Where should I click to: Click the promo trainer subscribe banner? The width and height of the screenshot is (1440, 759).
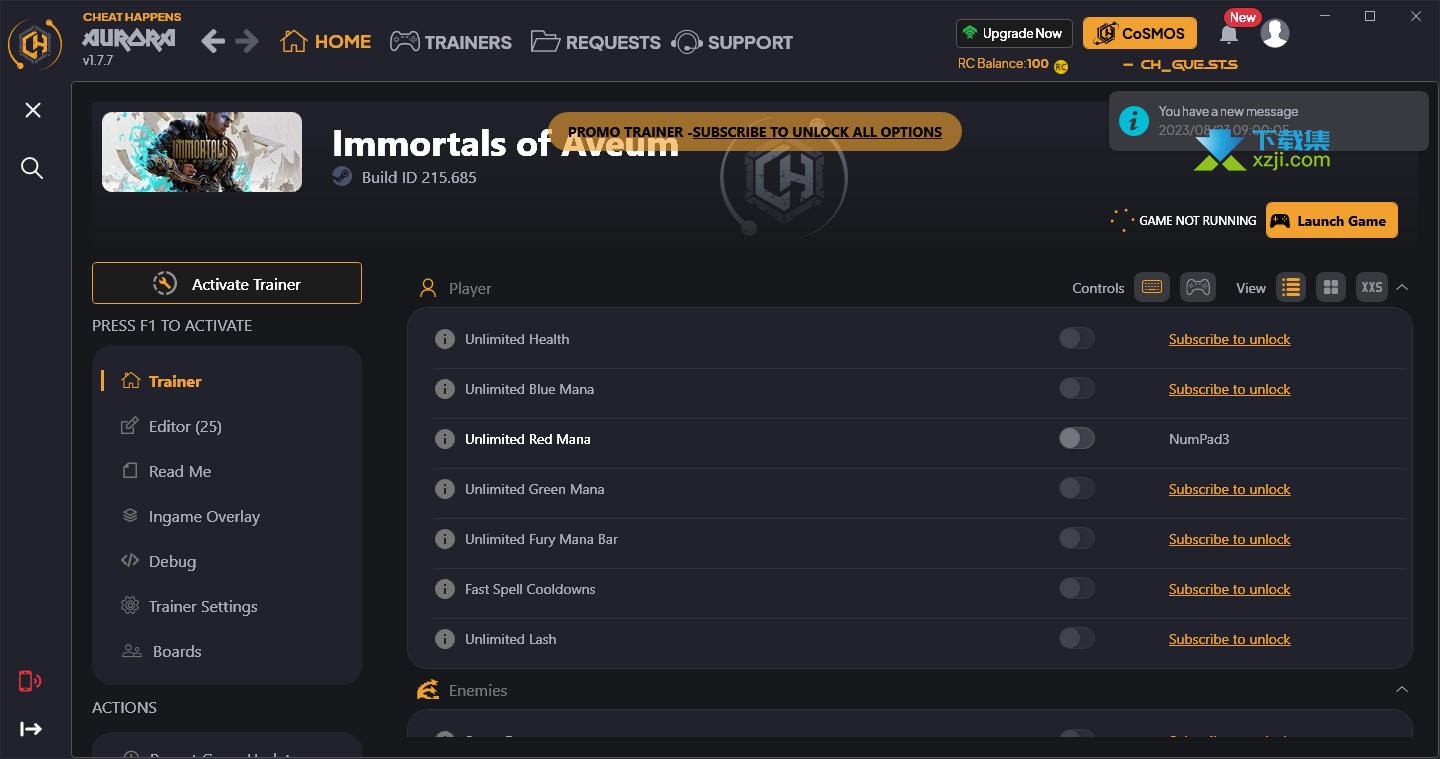pos(755,131)
